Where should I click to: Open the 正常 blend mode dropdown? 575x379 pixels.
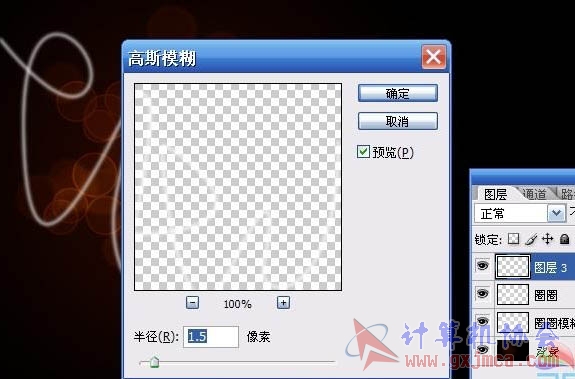coord(556,213)
